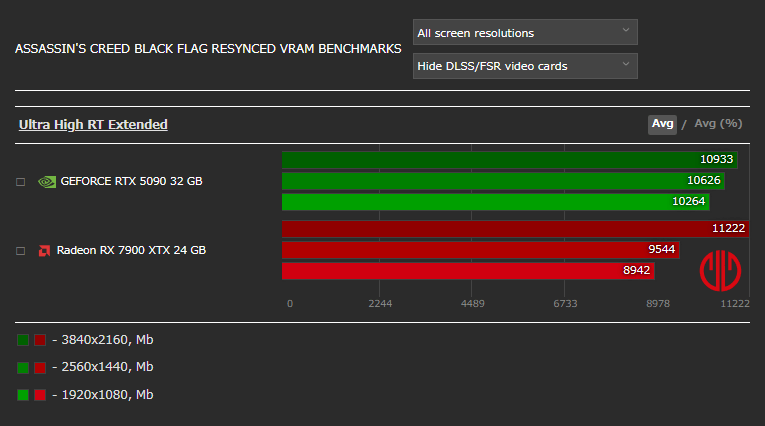The height and width of the screenshot is (426, 765).
Task: Tick the Radeon RX 7900 XTX checkbox
Action: [20, 251]
